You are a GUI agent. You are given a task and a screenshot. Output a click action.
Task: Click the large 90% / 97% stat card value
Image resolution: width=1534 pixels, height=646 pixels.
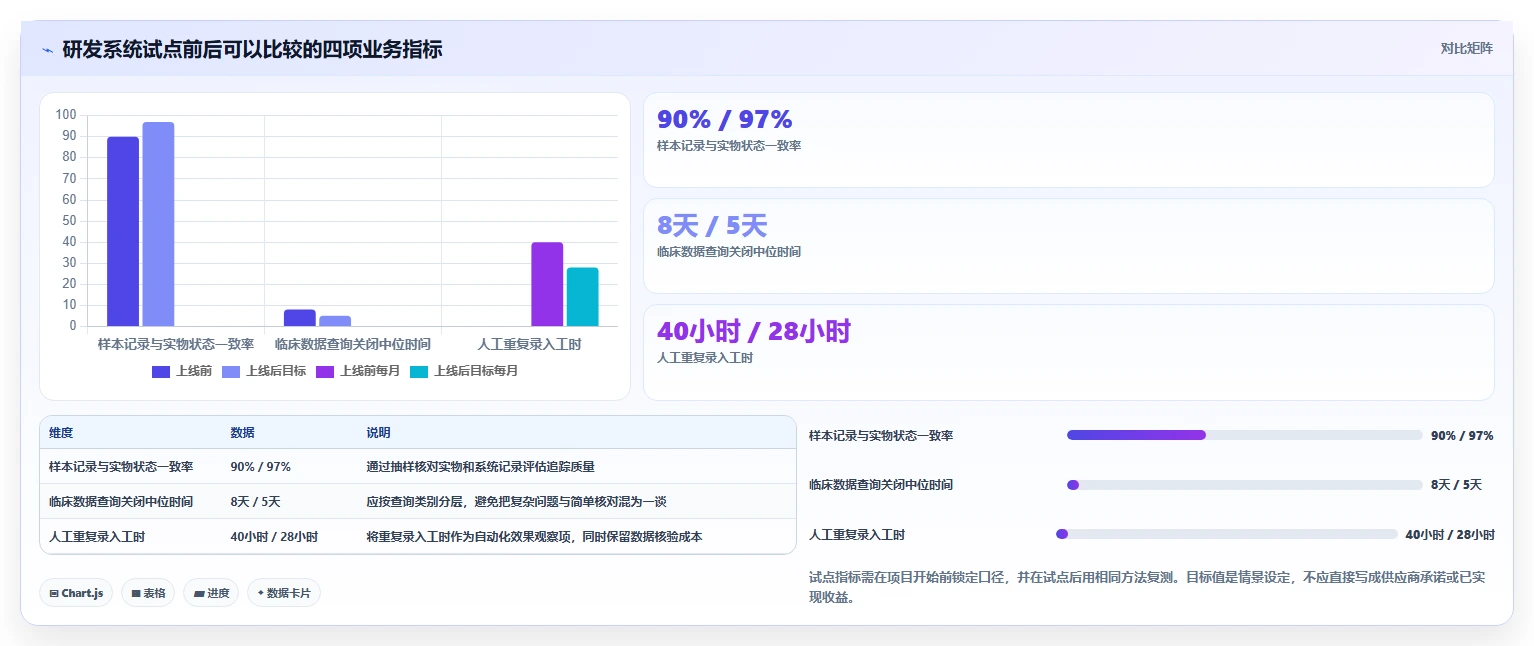point(724,120)
